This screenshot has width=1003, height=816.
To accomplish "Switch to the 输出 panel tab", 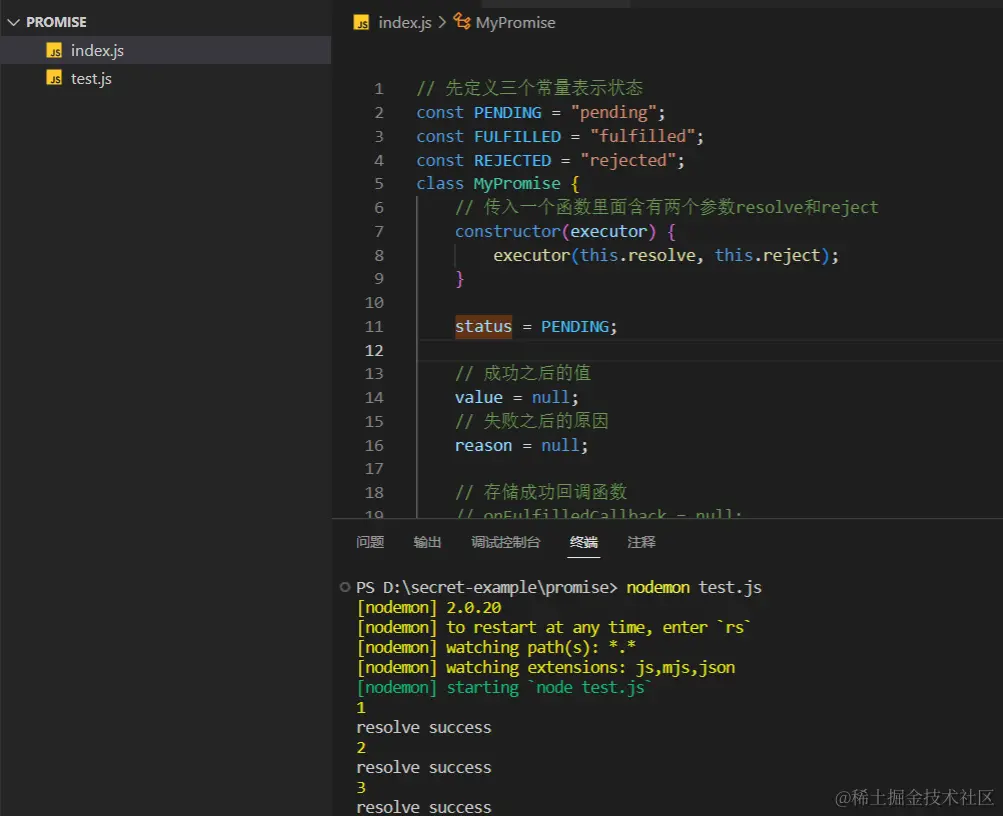I will coord(427,542).
